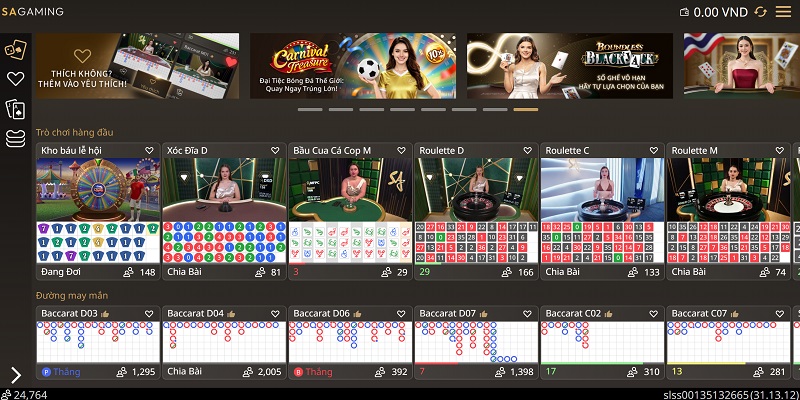800x400 pixels.
Task: Open the favorites heart in sidebar
Action: click(15, 79)
